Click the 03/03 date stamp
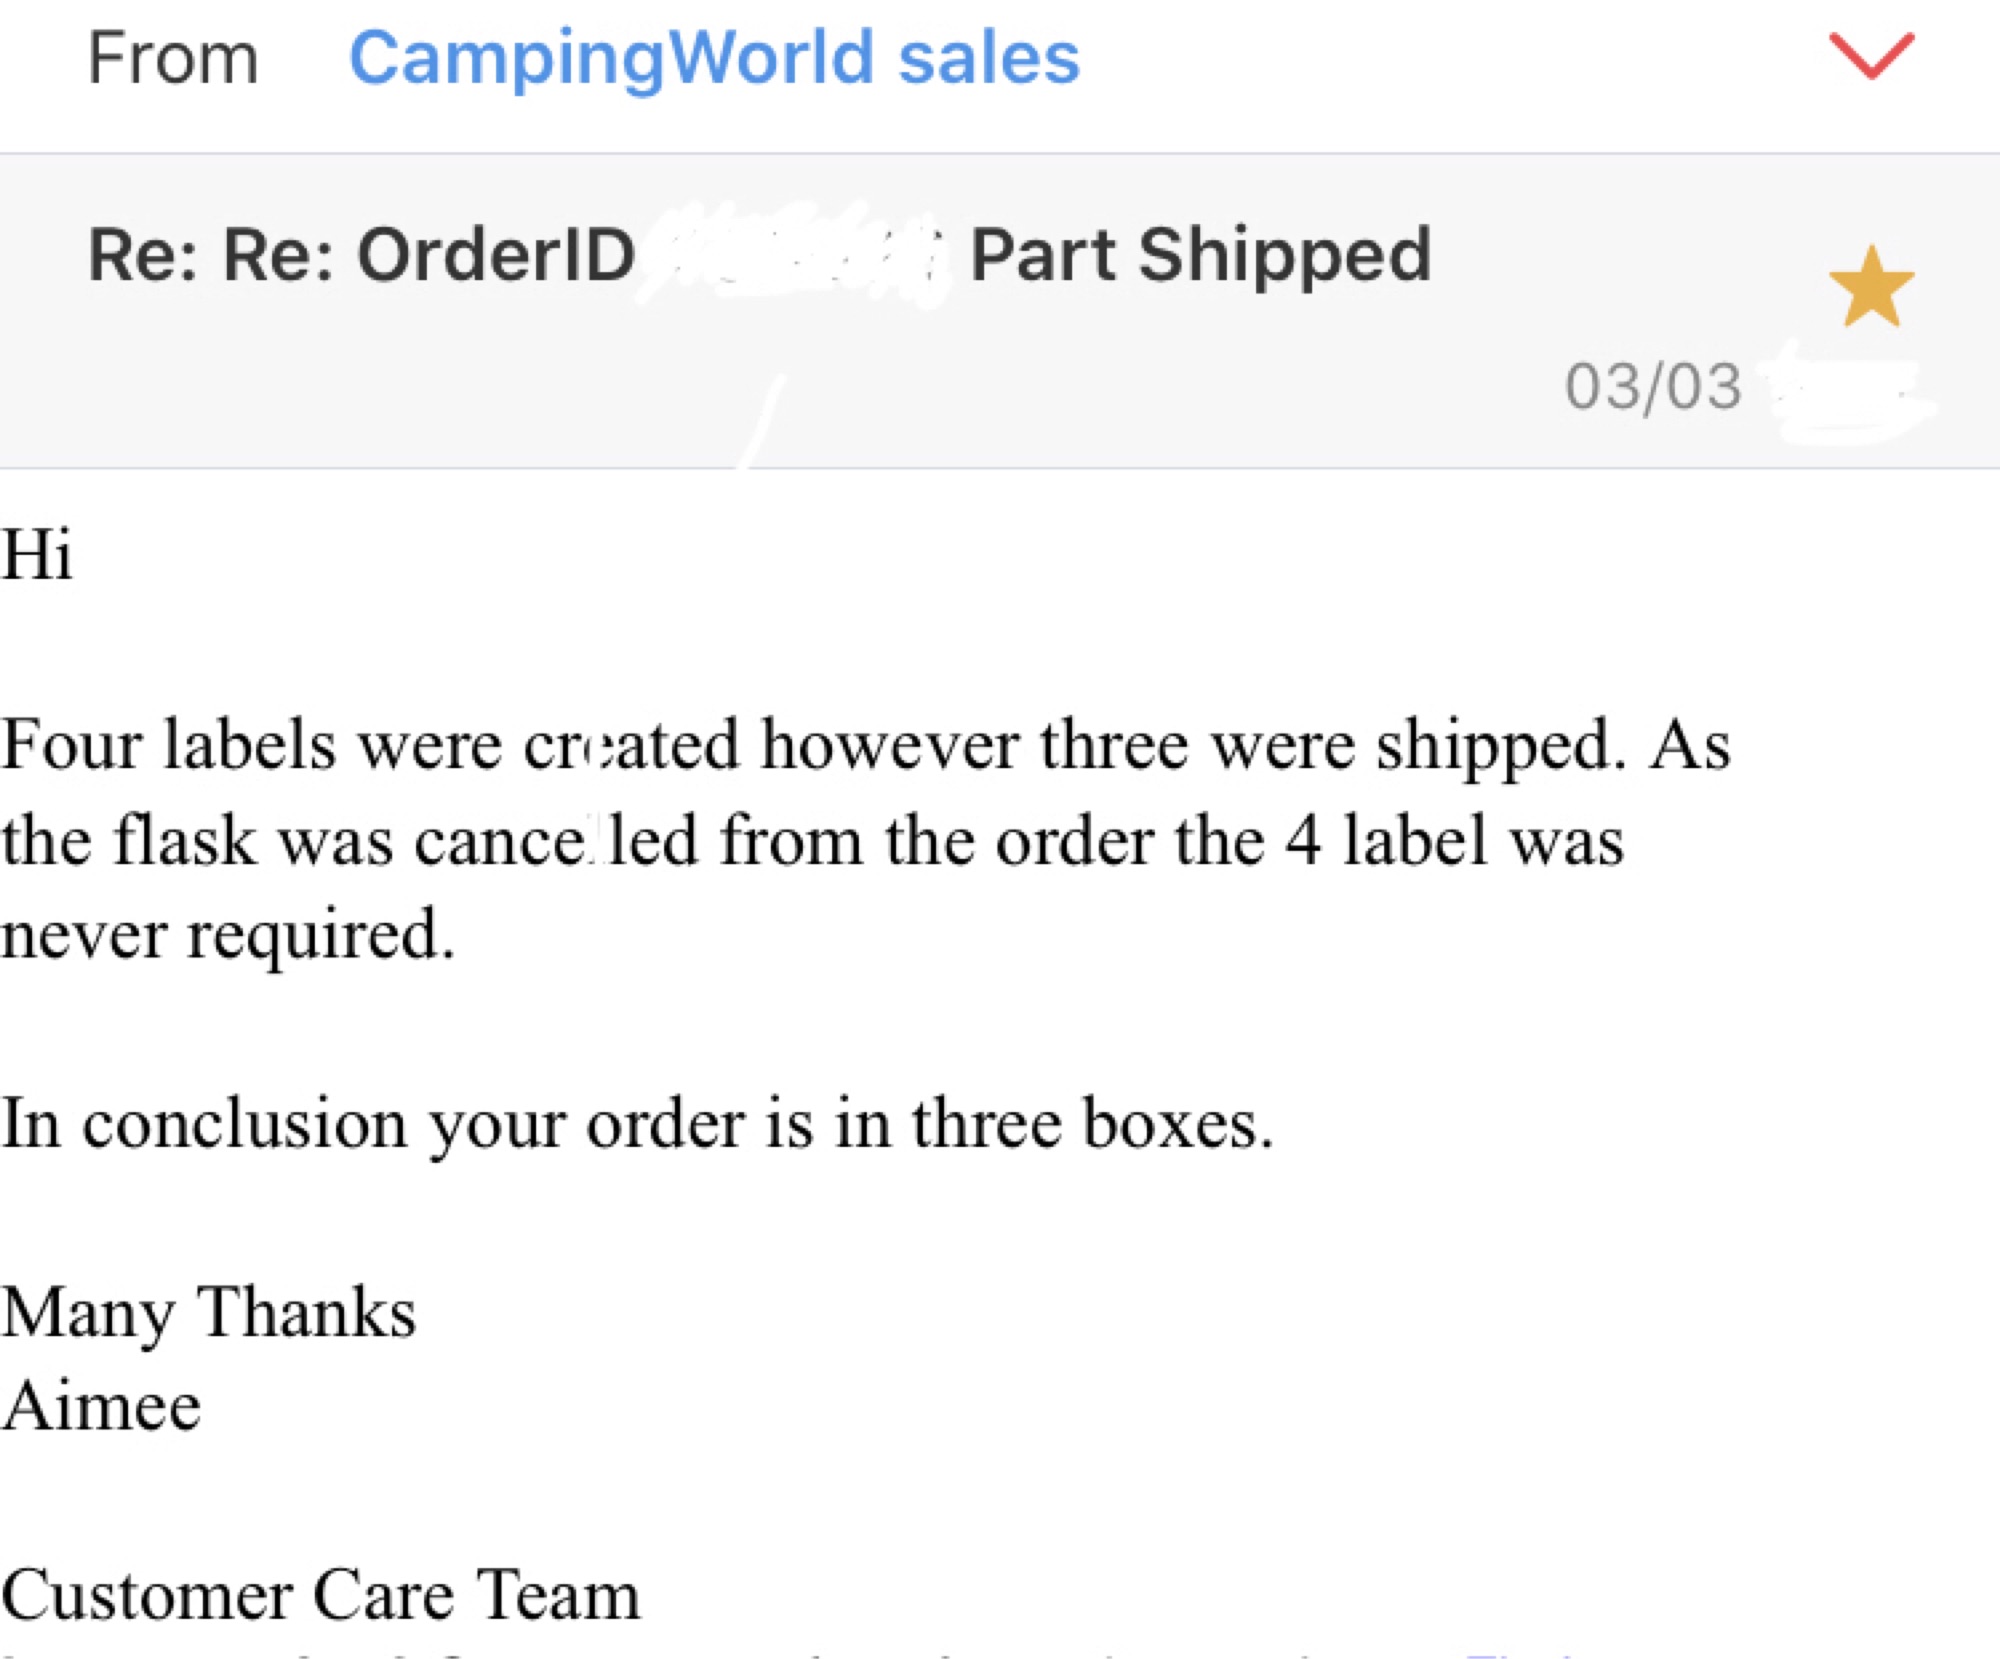 pos(1653,386)
